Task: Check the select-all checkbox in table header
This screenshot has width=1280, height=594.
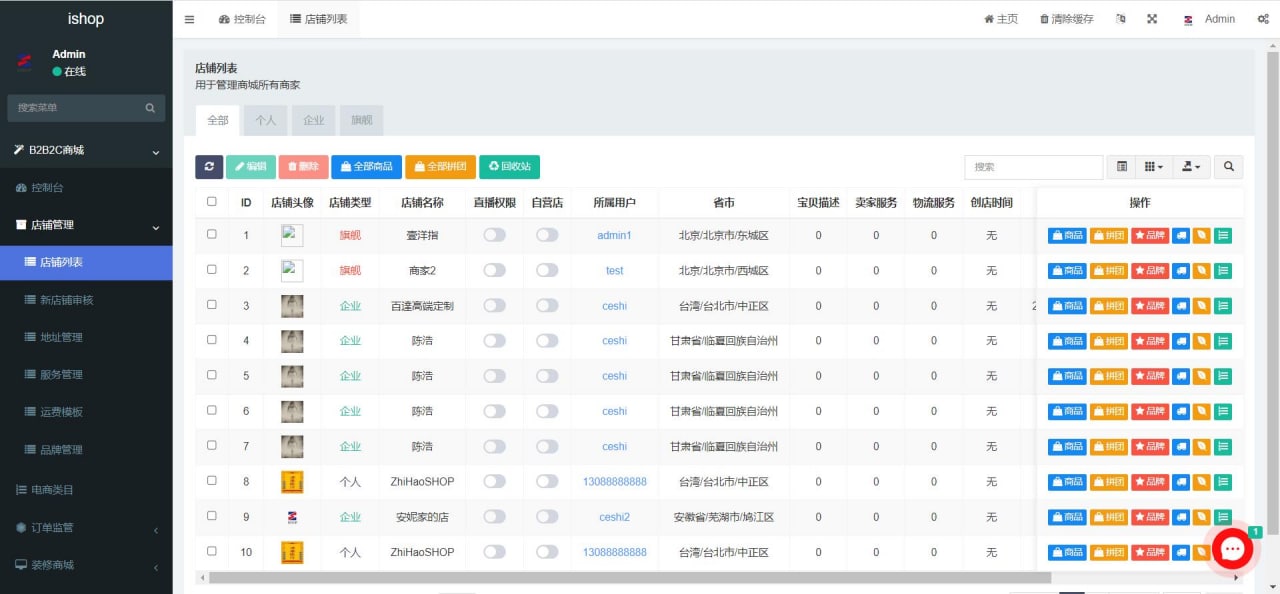Action: pyautogui.click(x=211, y=202)
